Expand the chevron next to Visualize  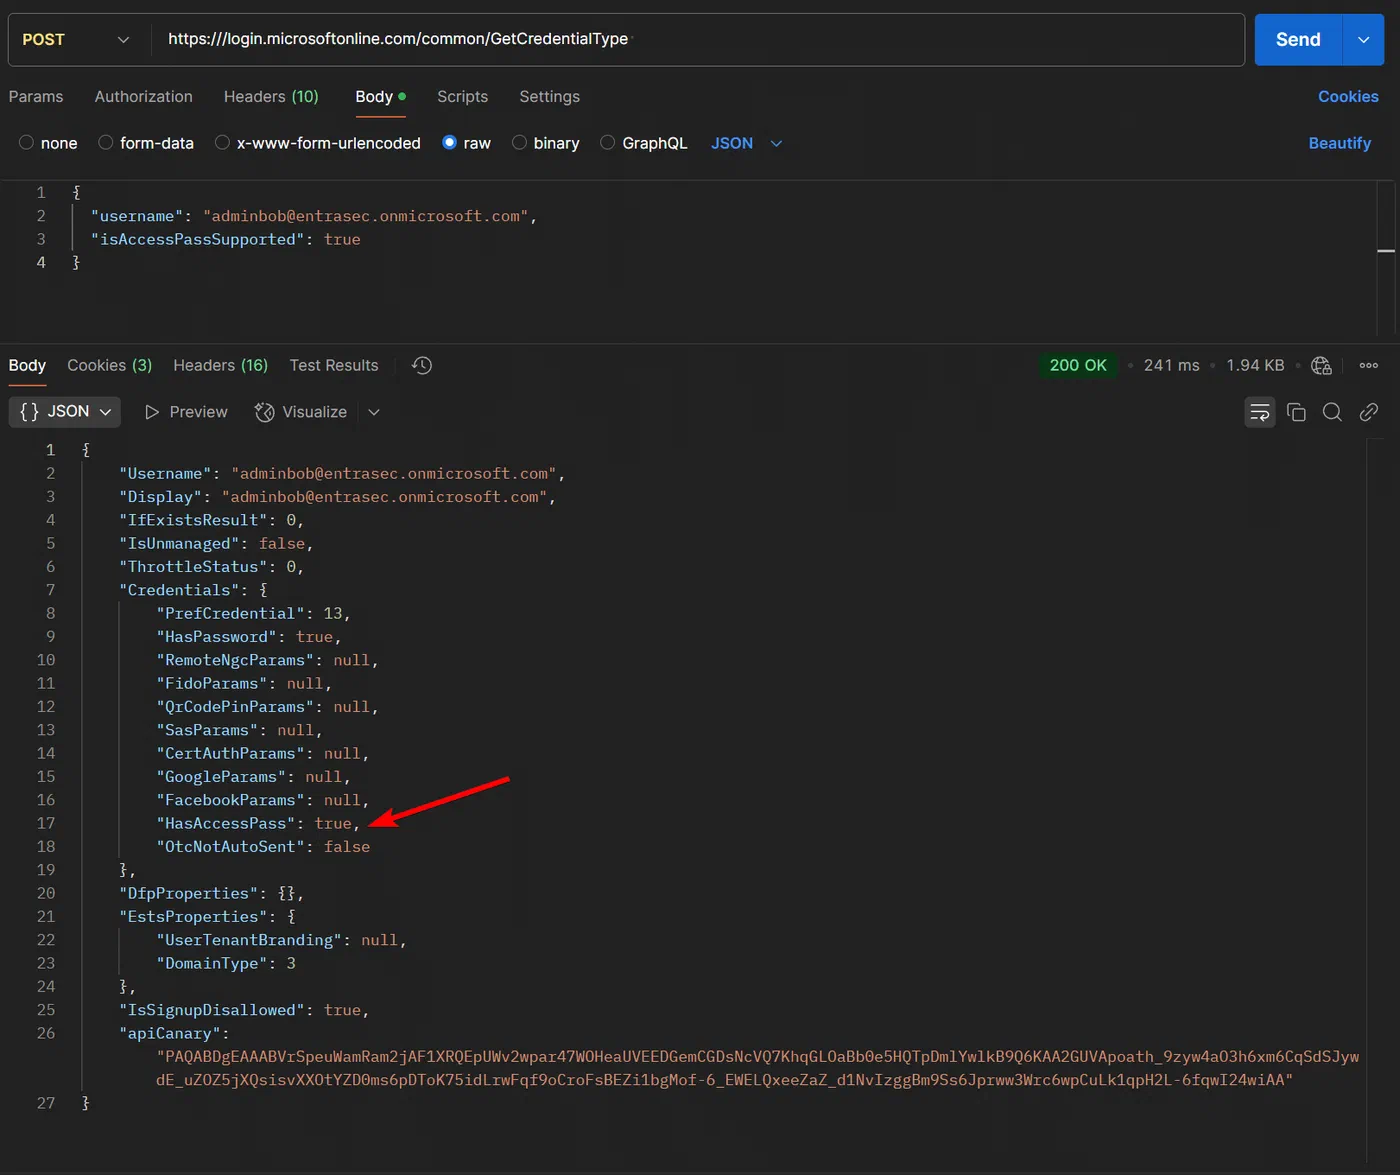(374, 412)
